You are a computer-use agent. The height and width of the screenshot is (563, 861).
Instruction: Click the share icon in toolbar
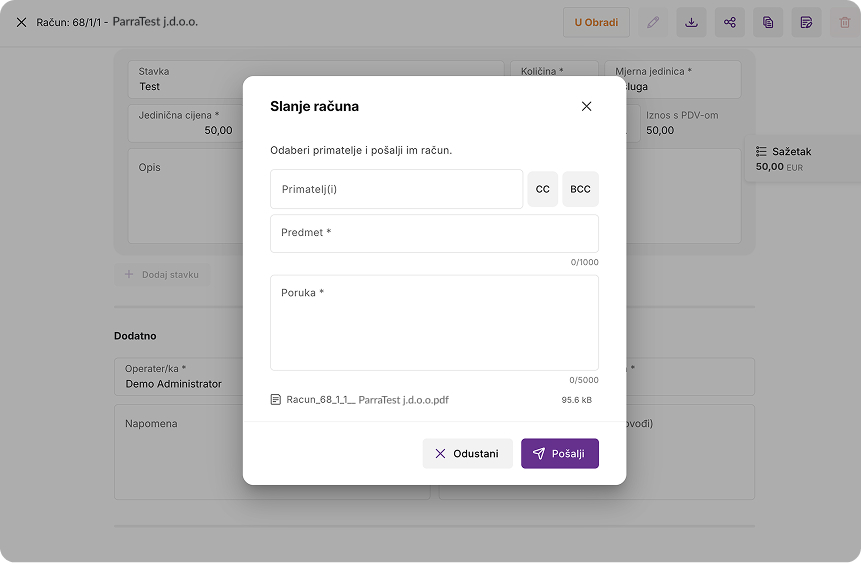729,22
